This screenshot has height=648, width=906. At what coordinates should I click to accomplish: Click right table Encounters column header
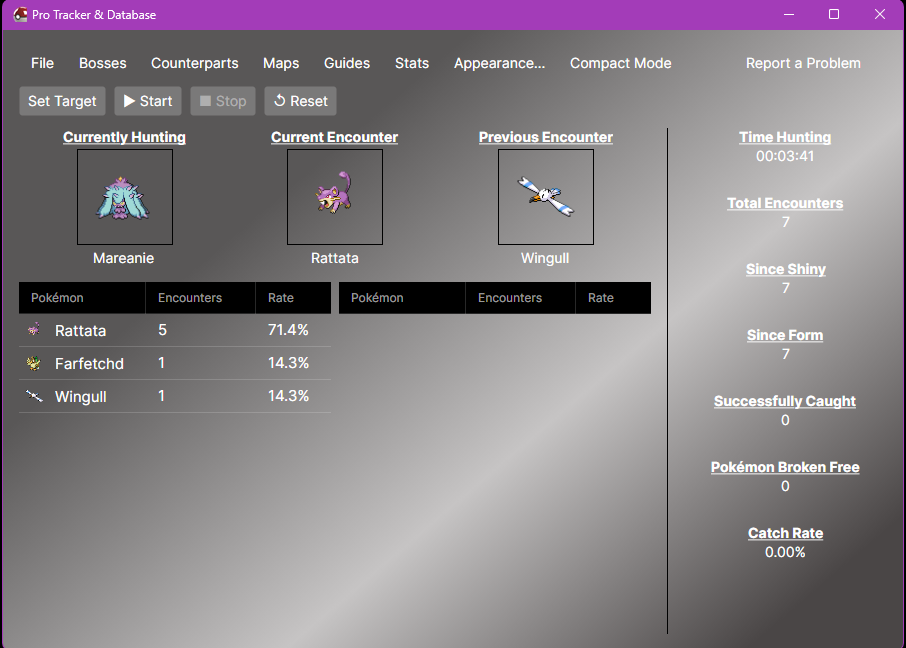coord(521,298)
